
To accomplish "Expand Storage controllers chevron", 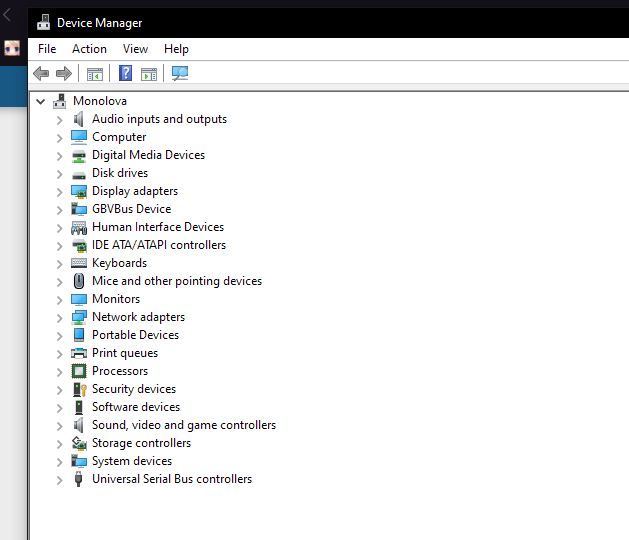I will (59, 444).
